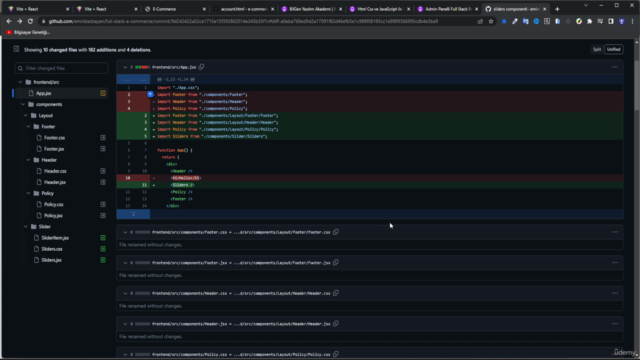
Task: Collapse the Footer.css renamed file section
Action: (x=125, y=232)
